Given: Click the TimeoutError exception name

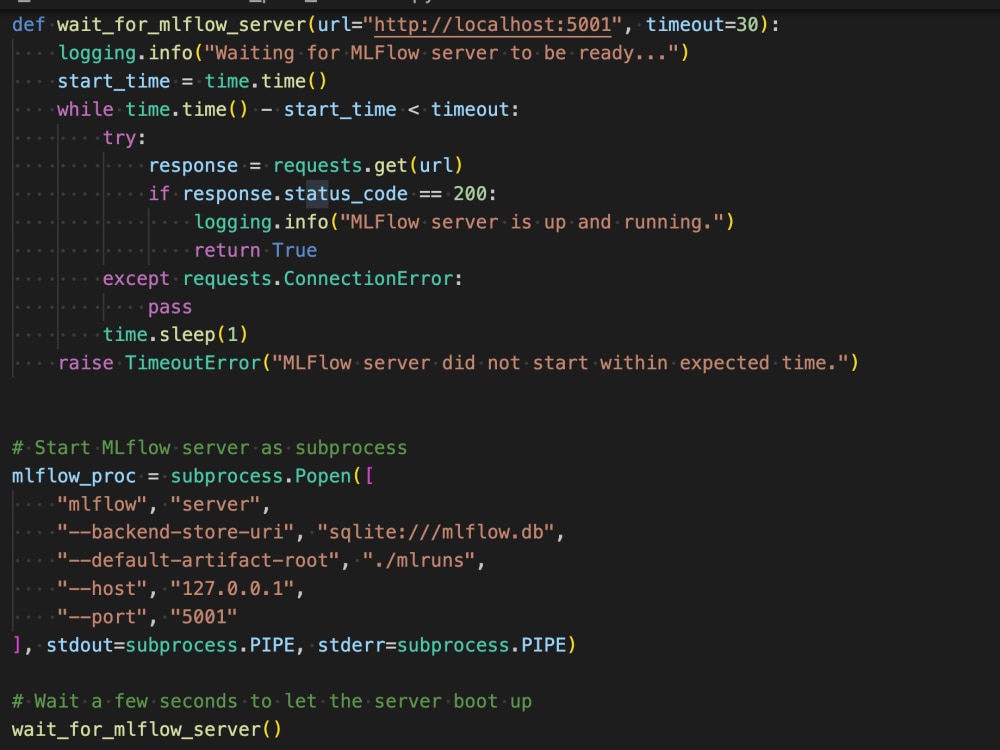Looking at the screenshot, I should pos(193,363).
